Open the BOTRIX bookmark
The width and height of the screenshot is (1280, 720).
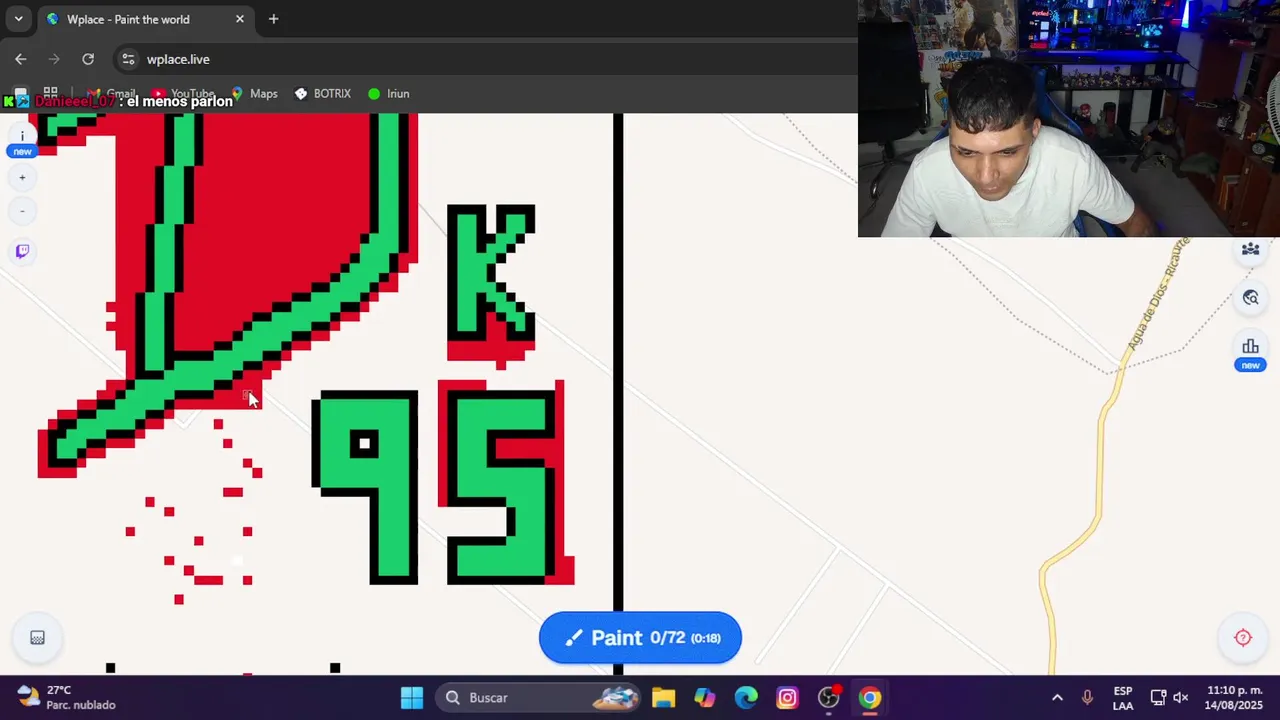tap(322, 93)
